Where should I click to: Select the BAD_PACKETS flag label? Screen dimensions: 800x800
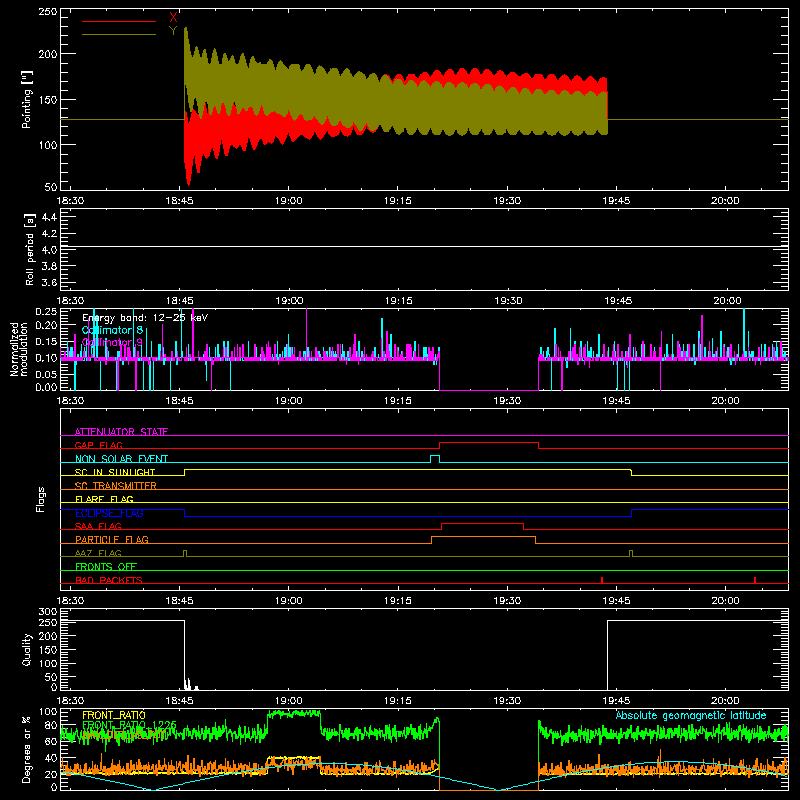tap(109, 580)
